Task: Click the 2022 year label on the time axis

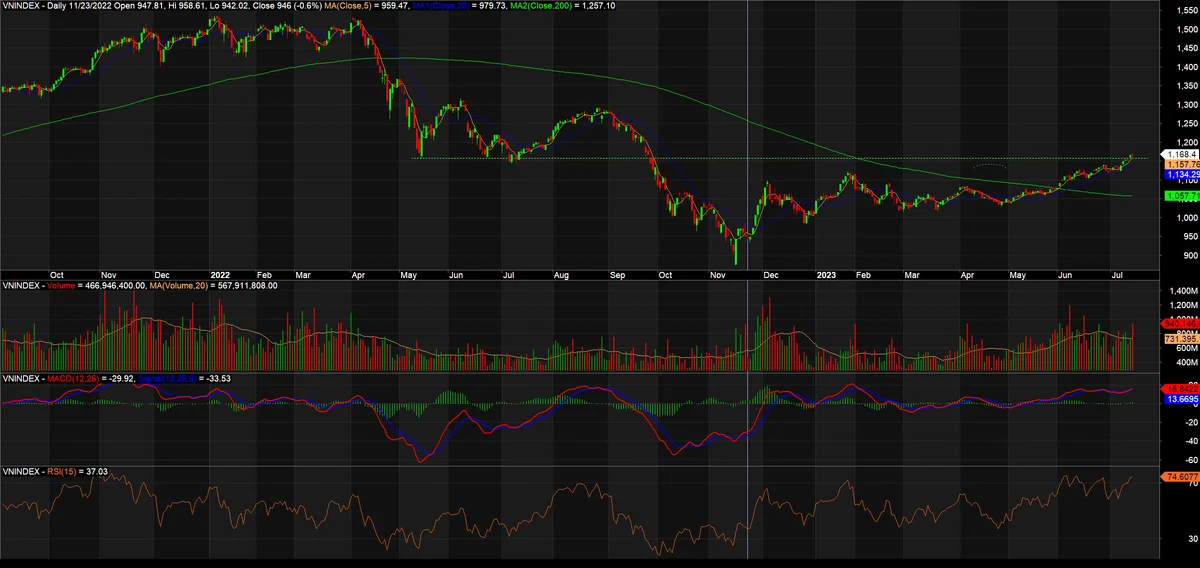Action: (x=221, y=273)
